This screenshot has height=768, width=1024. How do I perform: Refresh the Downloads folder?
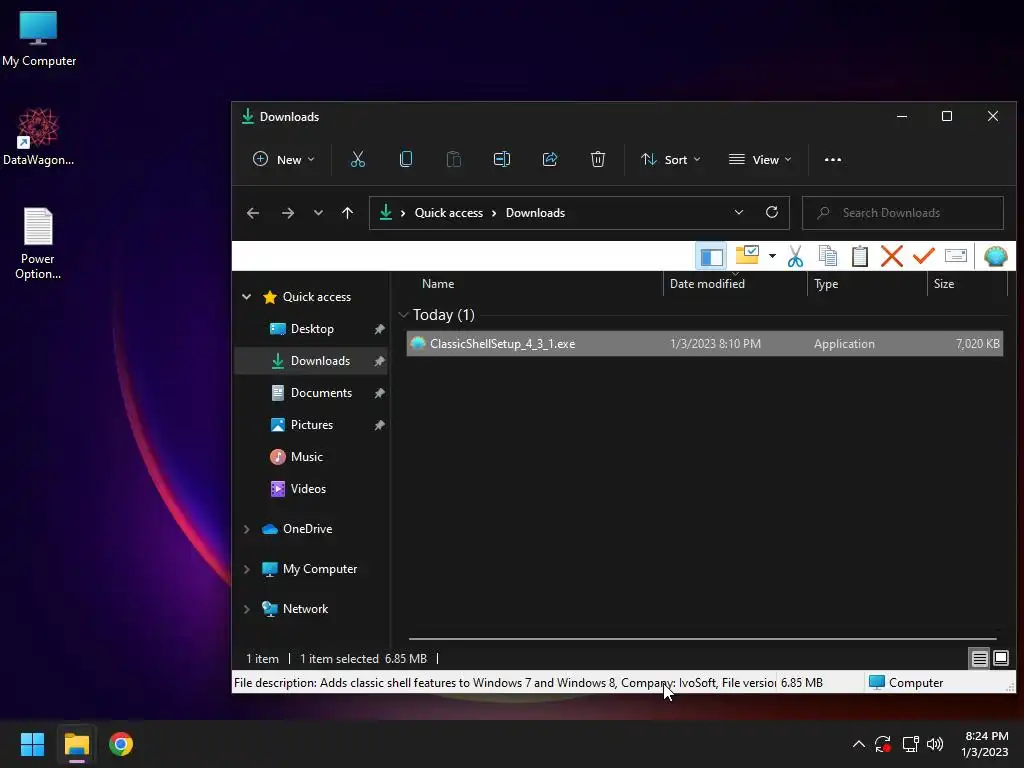[x=771, y=212]
